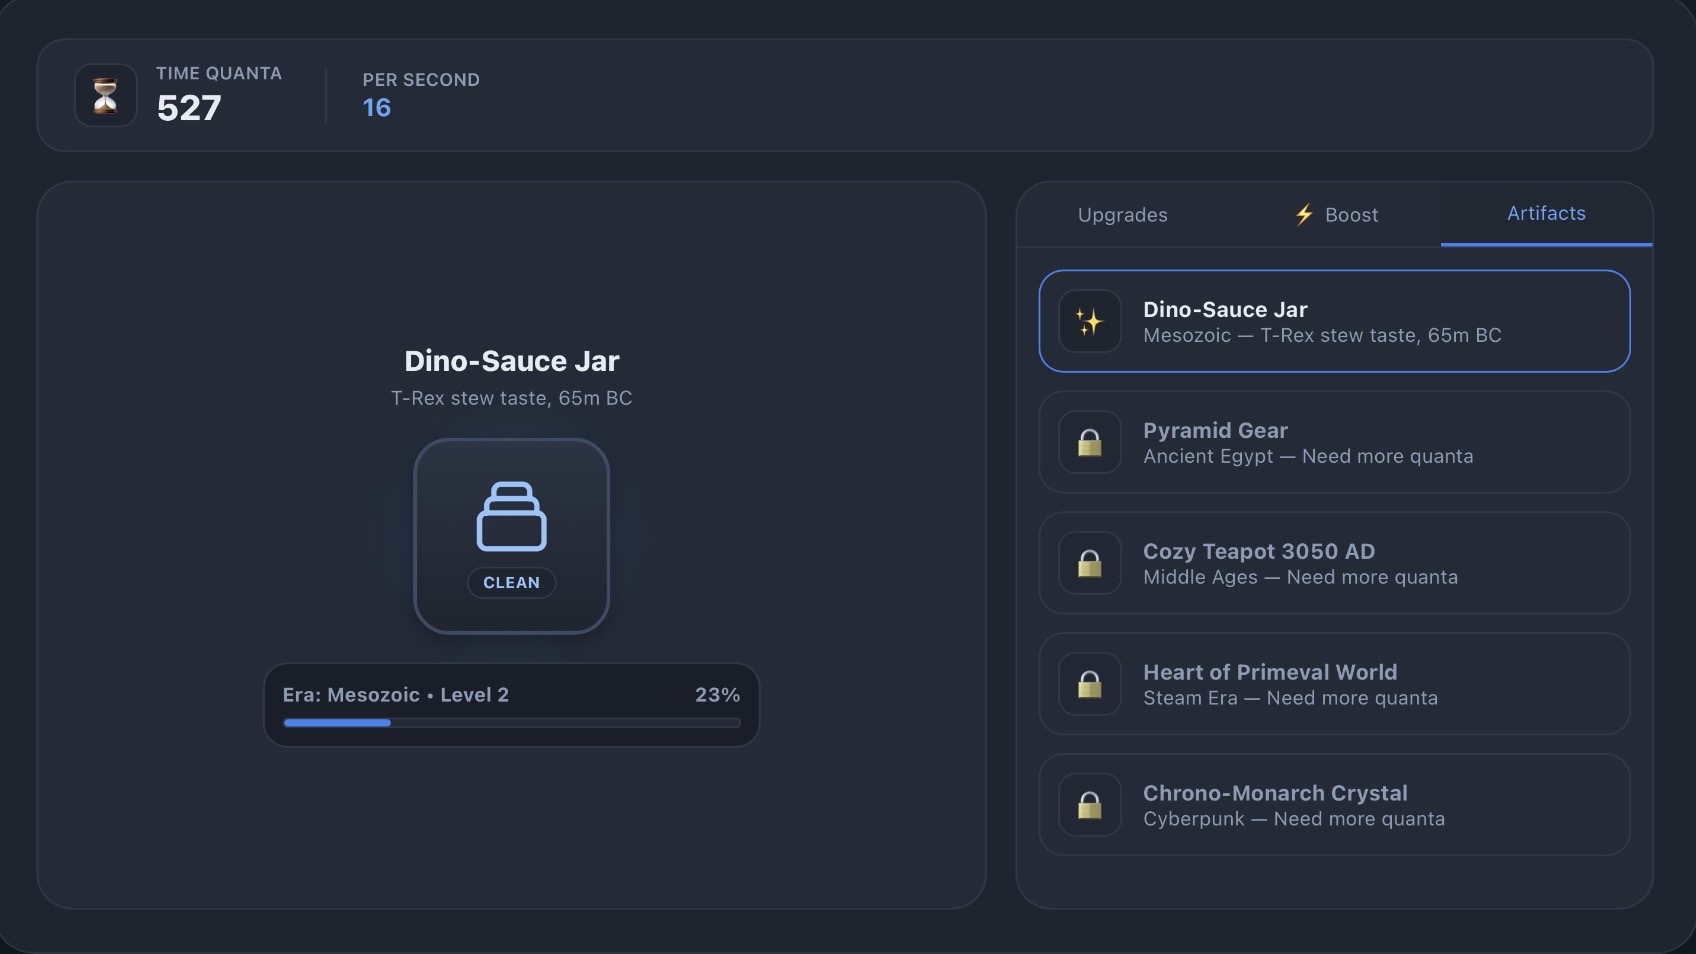Click the lock icon on Heart of Primeval World

1089,684
